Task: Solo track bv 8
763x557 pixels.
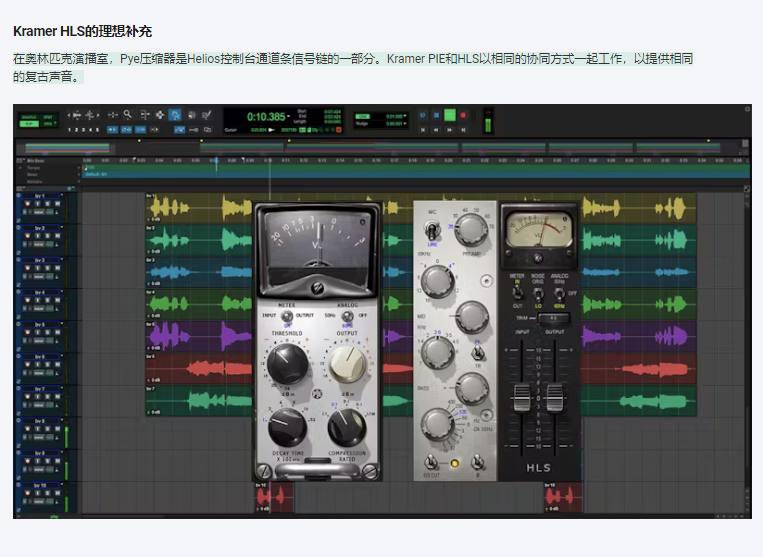Action: click(x=48, y=428)
